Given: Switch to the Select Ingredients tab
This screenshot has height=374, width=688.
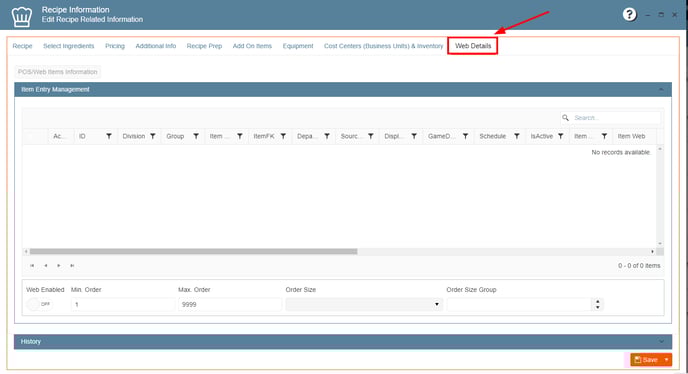Looking at the screenshot, I should 68,46.
